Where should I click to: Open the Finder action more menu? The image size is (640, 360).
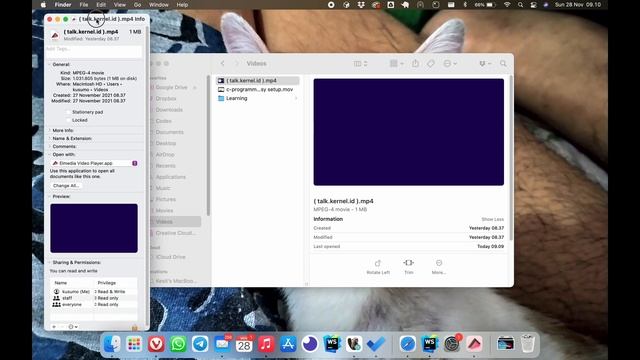click(x=450, y=64)
